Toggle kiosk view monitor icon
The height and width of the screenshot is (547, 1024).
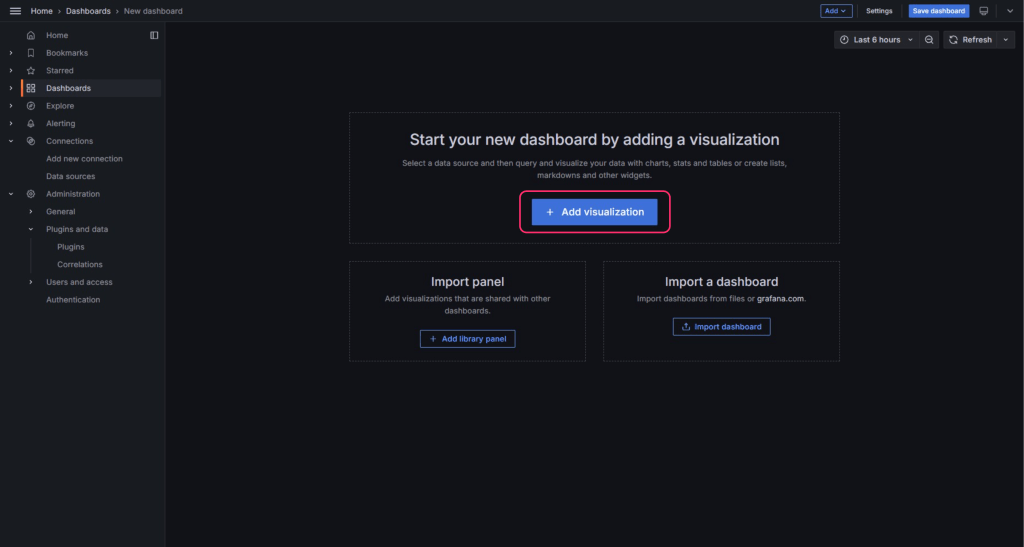click(x=983, y=11)
